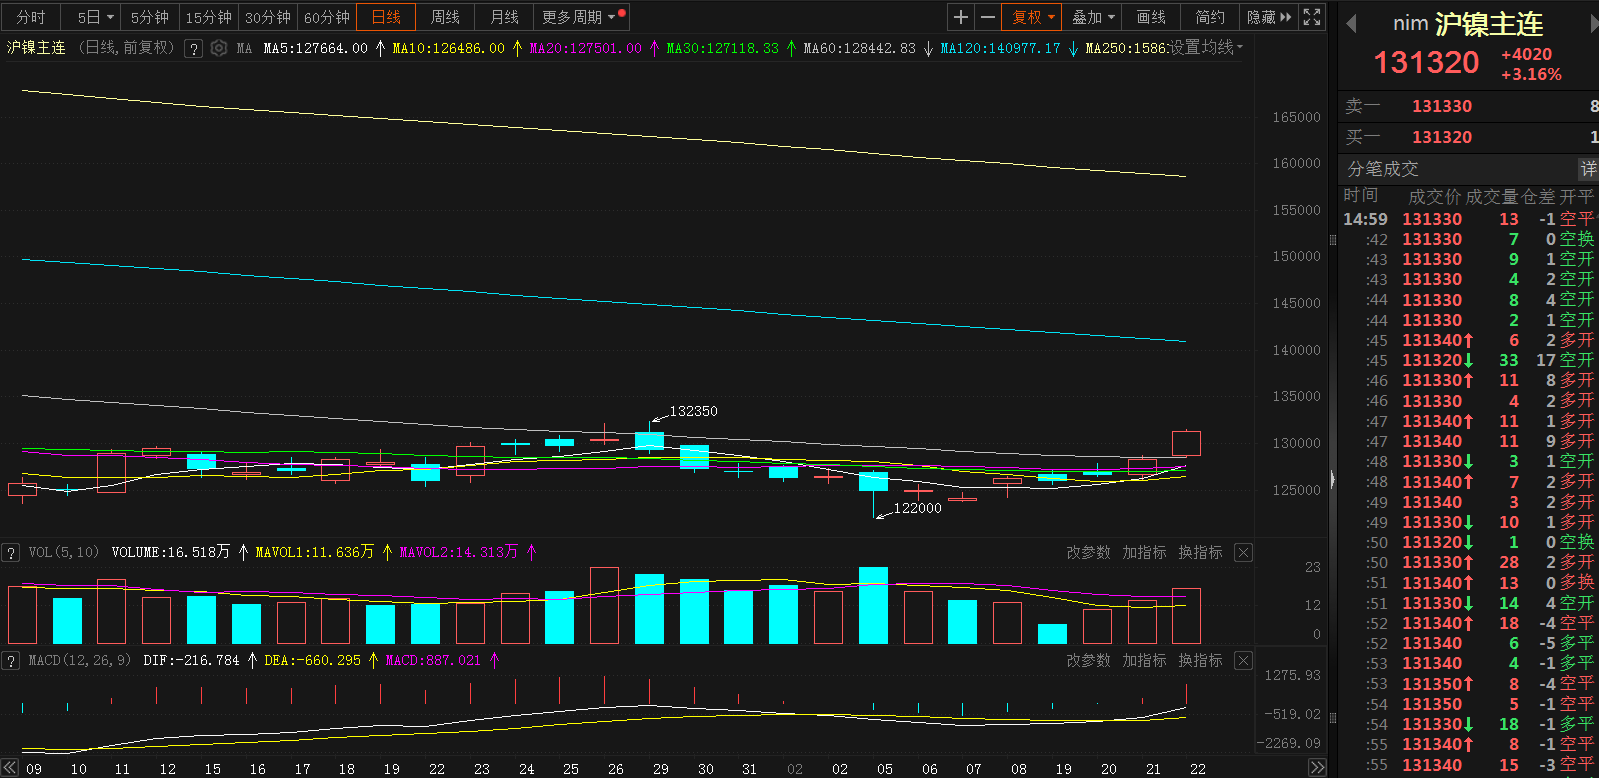
Task: Toggle 隐藏 to hide side panel
Action: [1268, 17]
